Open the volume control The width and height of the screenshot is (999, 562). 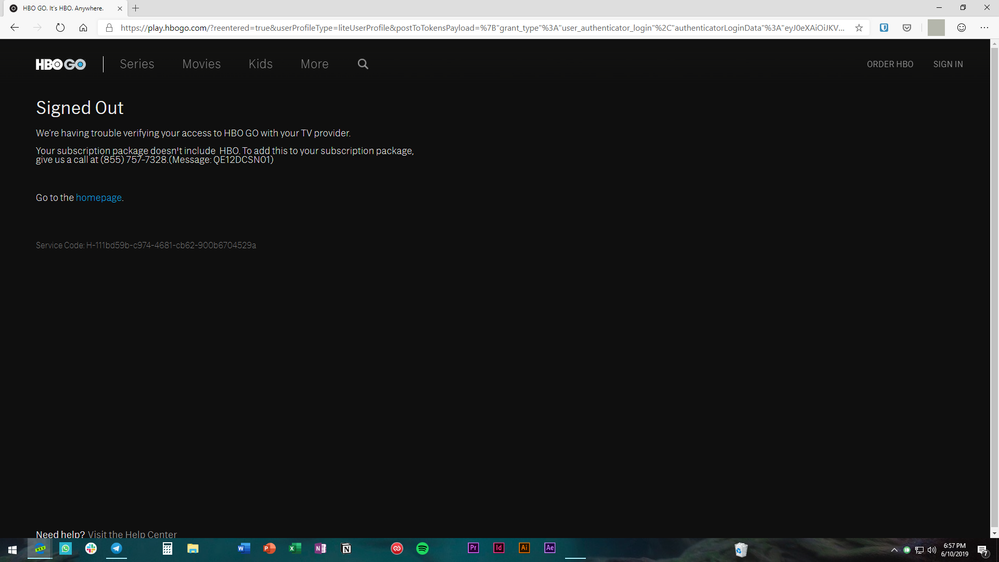[932, 550]
